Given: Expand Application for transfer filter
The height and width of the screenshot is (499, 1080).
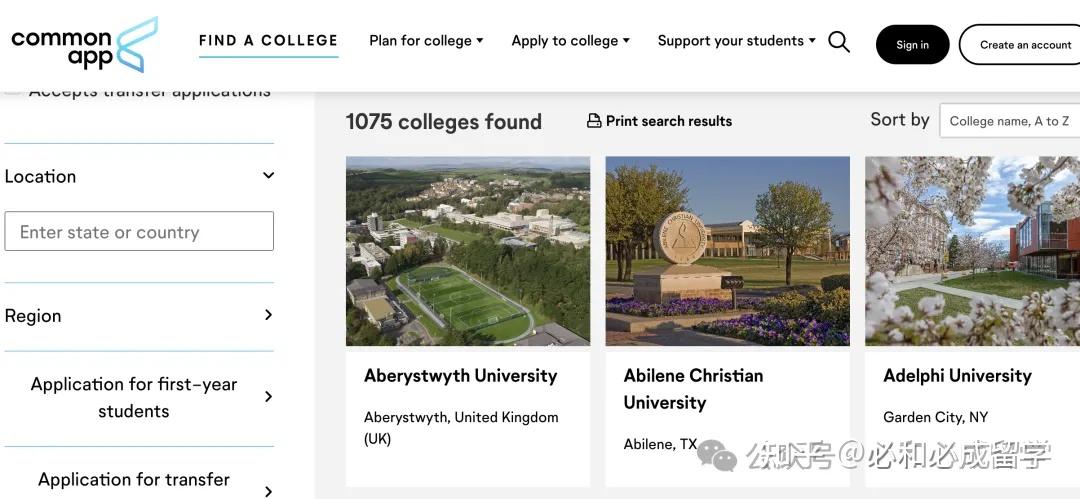Looking at the screenshot, I should (x=268, y=490).
